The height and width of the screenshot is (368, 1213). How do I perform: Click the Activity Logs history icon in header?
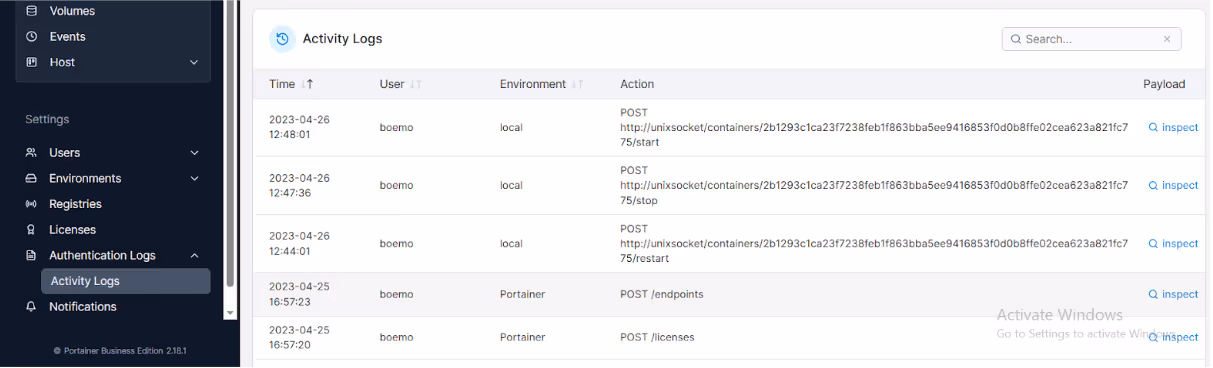tap(282, 39)
